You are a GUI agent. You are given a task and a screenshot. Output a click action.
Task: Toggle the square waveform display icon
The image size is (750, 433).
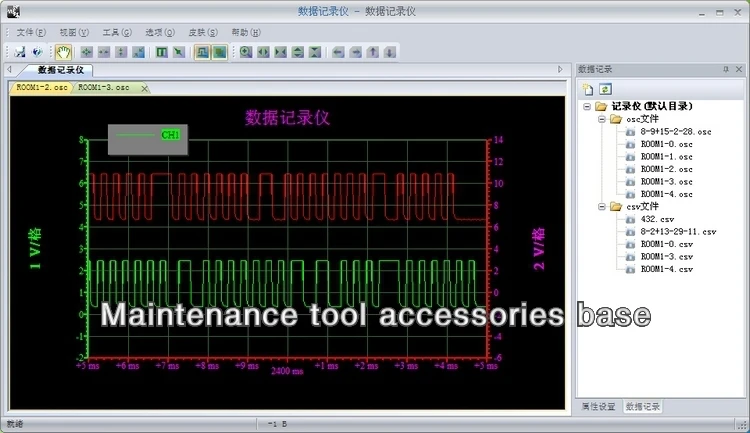(202, 52)
